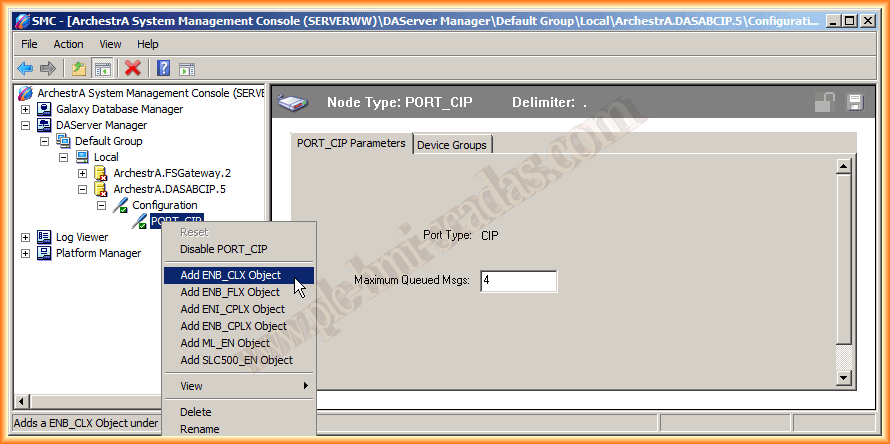This screenshot has height=444, width=890.
Task: Choose Disable PORT_CIP in context menu
Action: [x=223, y=249]
